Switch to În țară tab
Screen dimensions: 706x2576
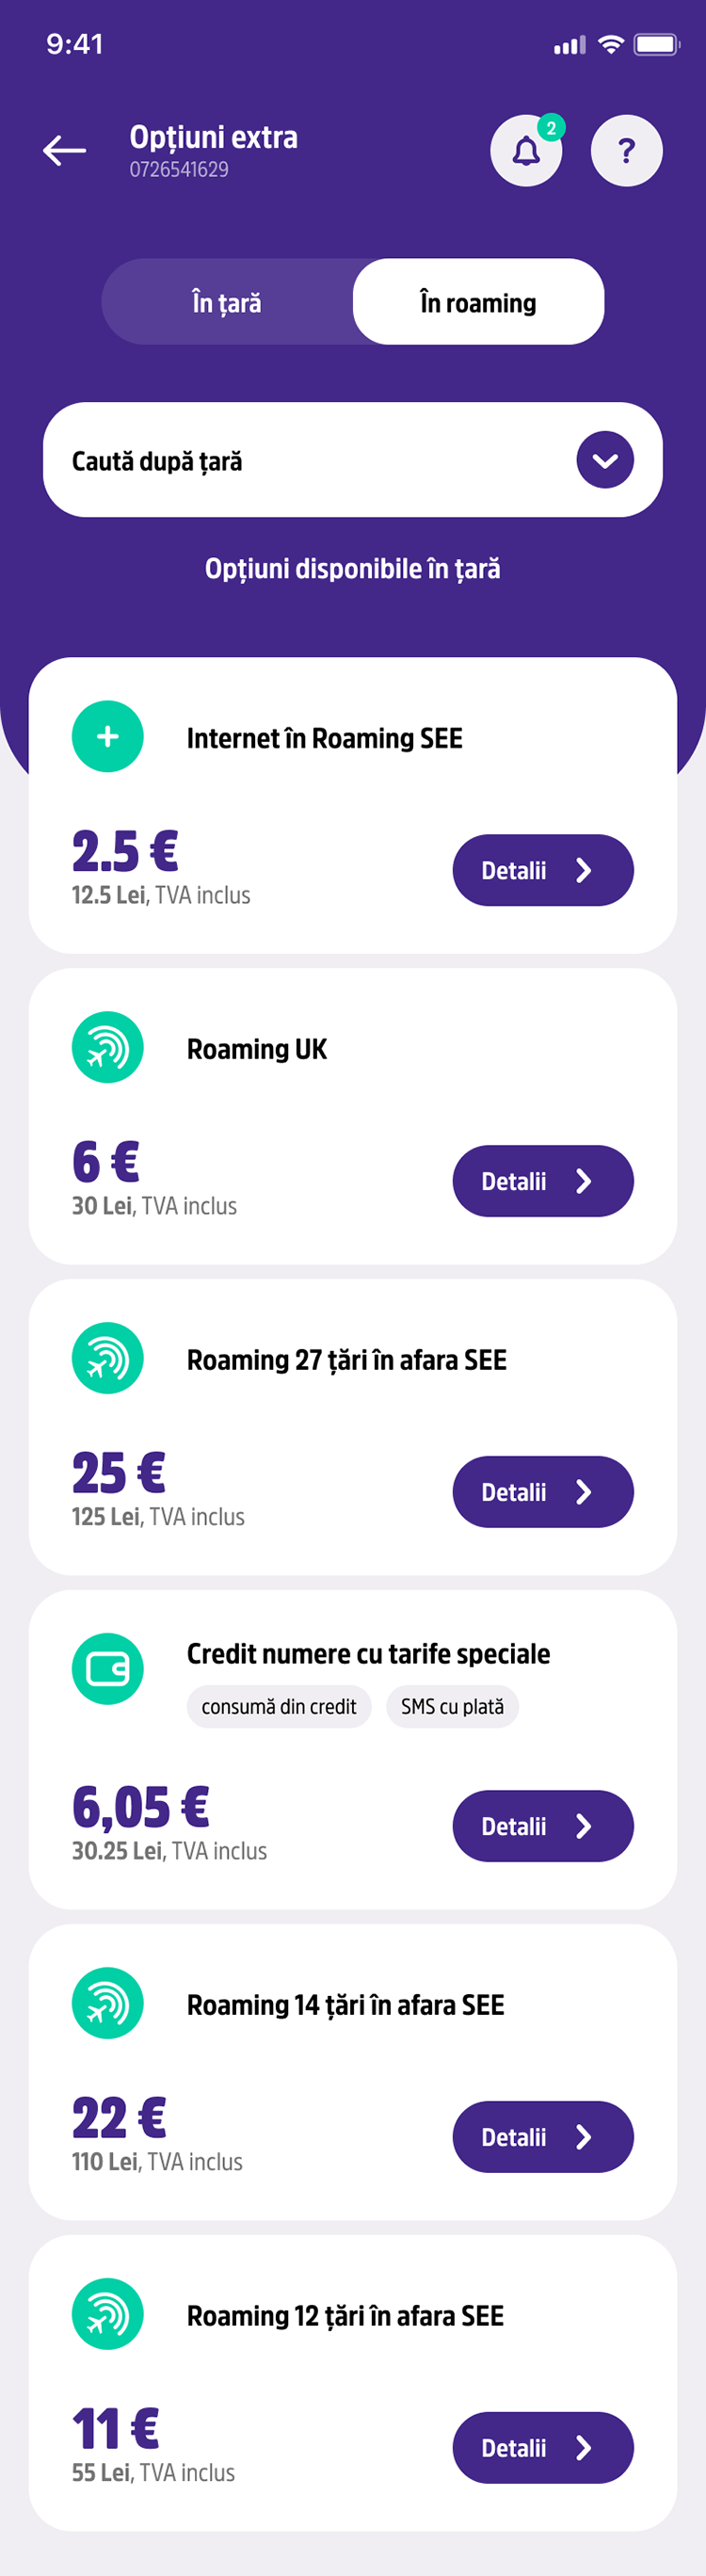pyautogui.click(x=227, y=302)
